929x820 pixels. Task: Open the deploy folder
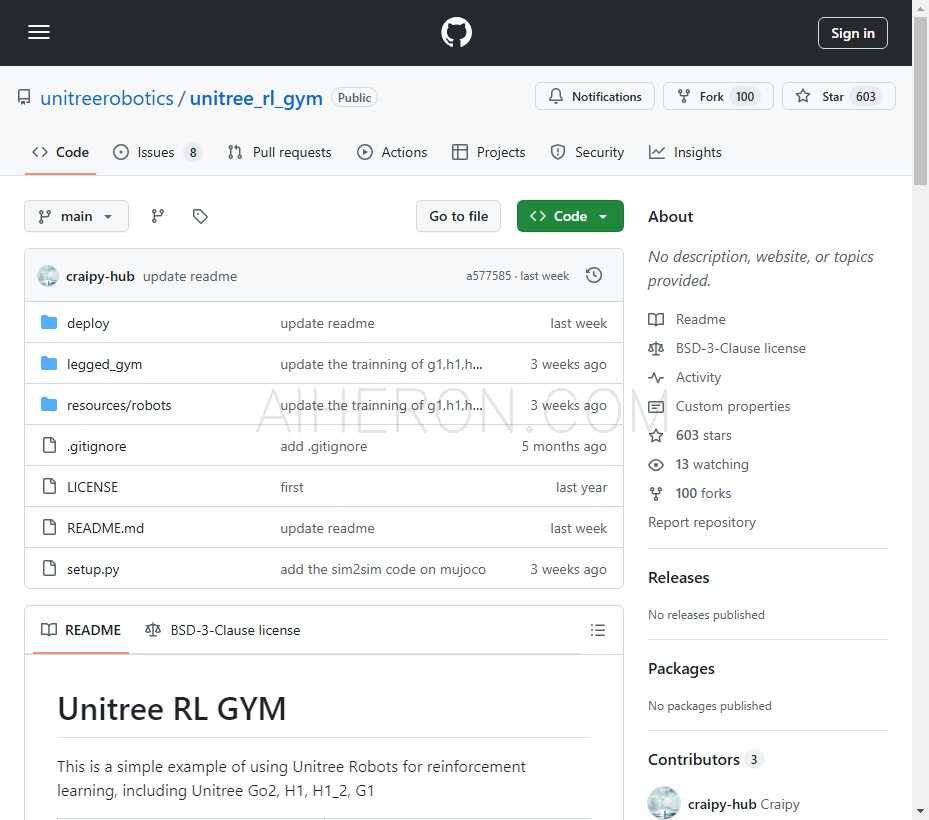(x=88, y=323)
